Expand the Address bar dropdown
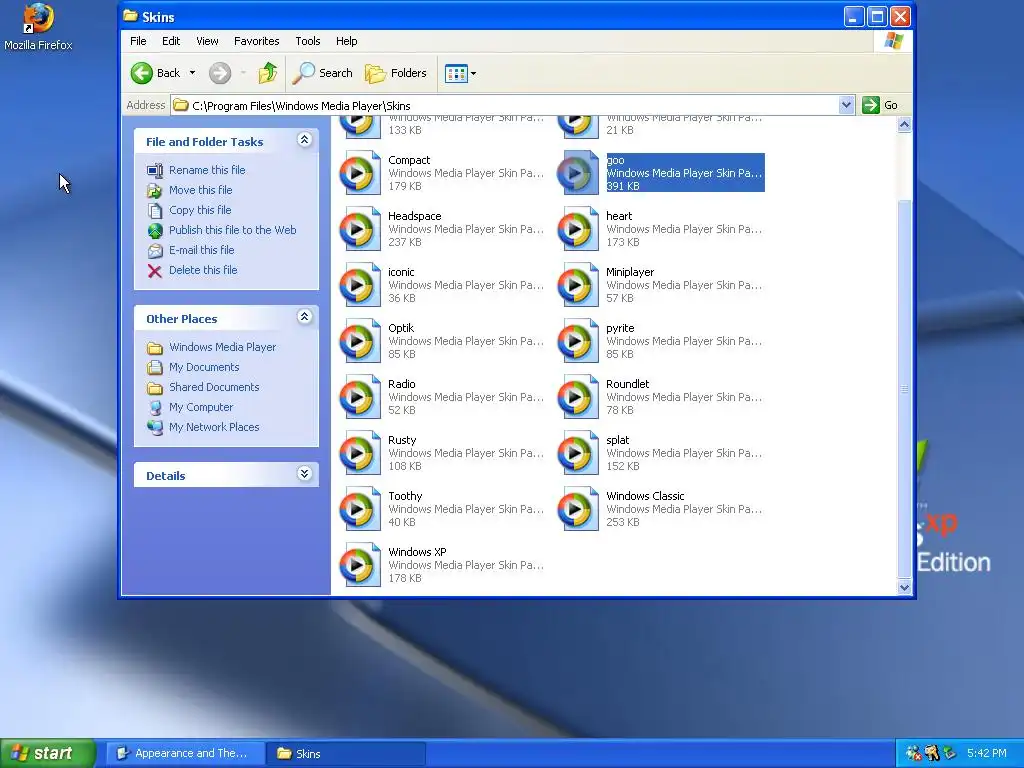Image resolution: width=1024 pixels, height=768 pixels. pyautogui.click(x=846, y=105)
